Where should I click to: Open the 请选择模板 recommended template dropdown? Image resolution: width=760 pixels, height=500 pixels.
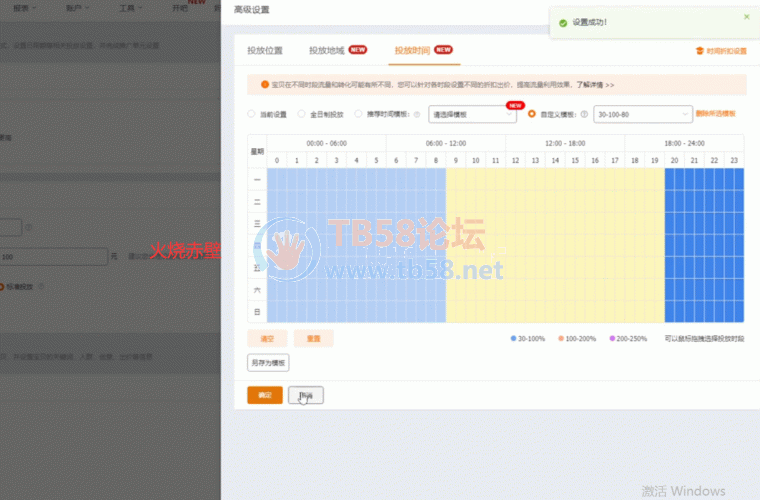[x=471, y=114]
